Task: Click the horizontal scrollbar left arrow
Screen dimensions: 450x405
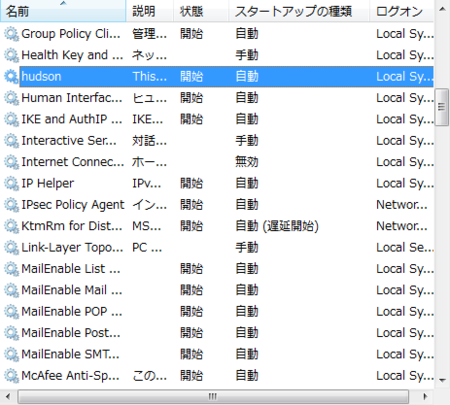Action: (8, 397)
